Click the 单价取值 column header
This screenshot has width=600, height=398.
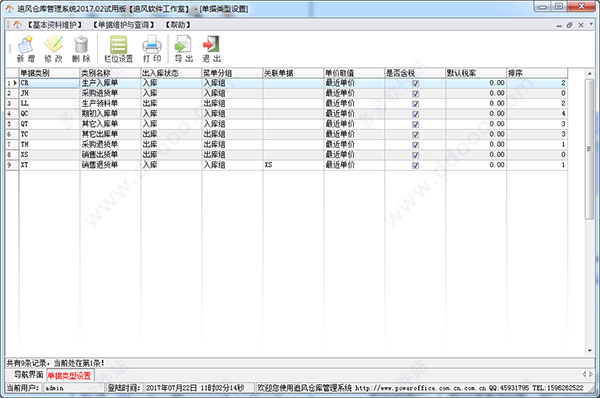(354, 73)
